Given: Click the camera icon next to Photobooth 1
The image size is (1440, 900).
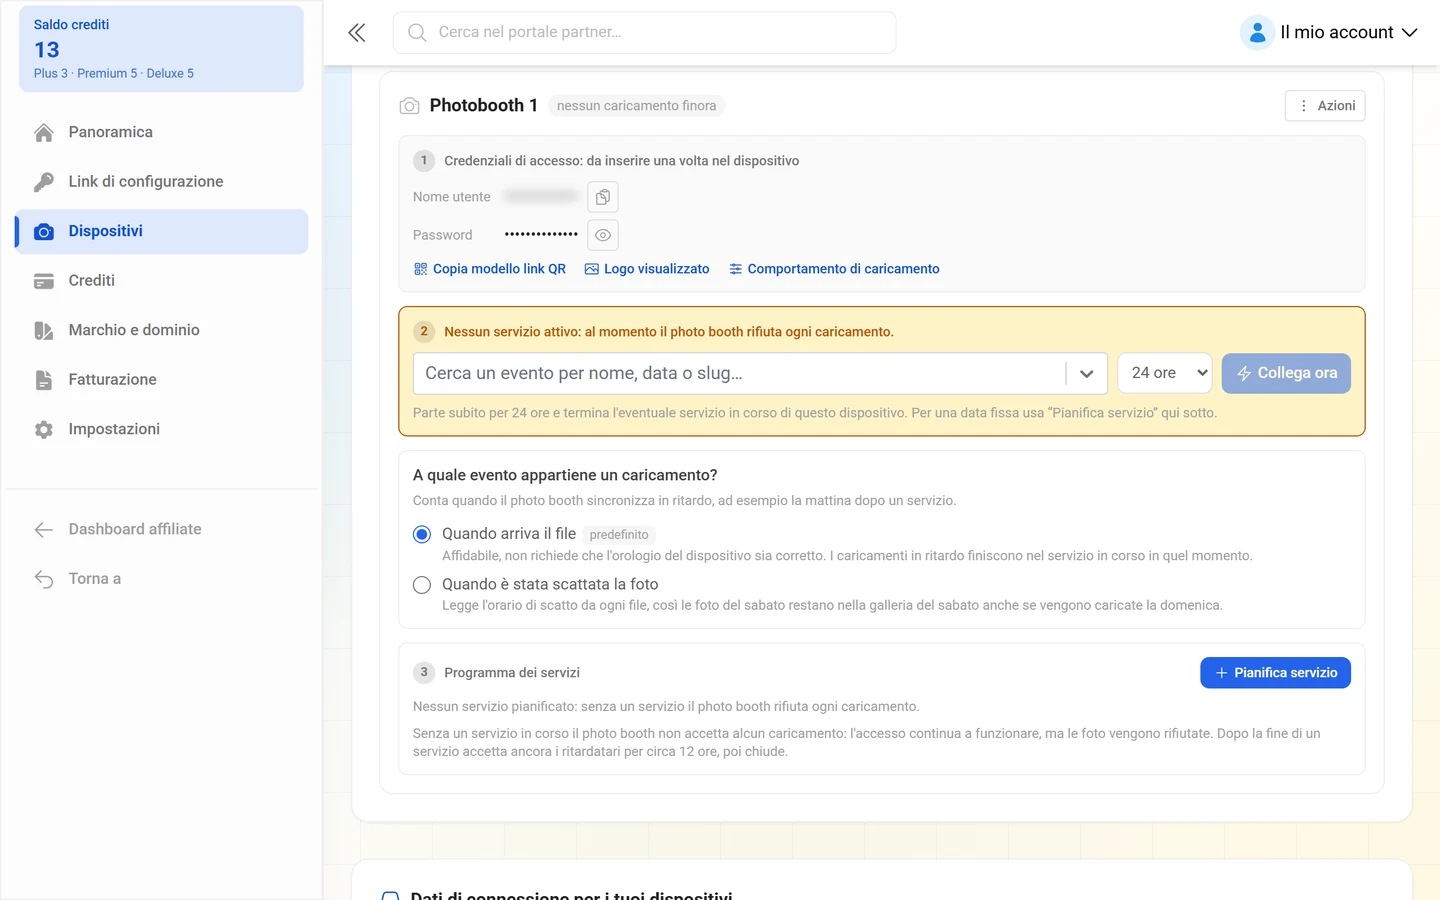Looking at the screenshot, I should (x=410, y=106).
